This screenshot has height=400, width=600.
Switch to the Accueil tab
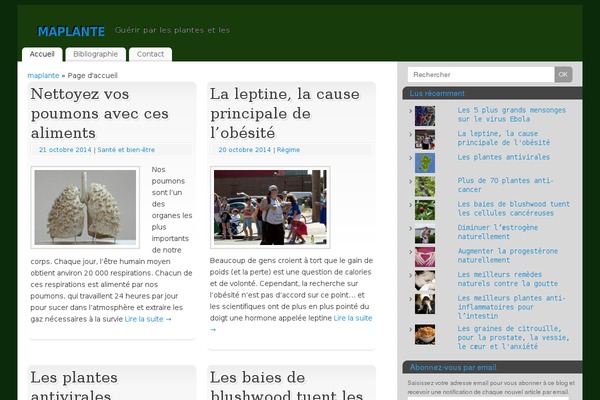click(42, 54)
